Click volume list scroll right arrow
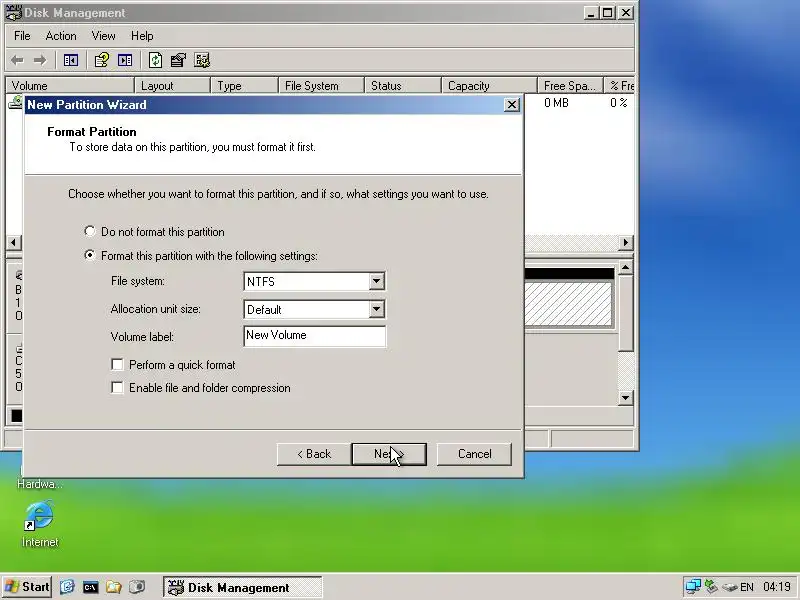 point(626,242)
